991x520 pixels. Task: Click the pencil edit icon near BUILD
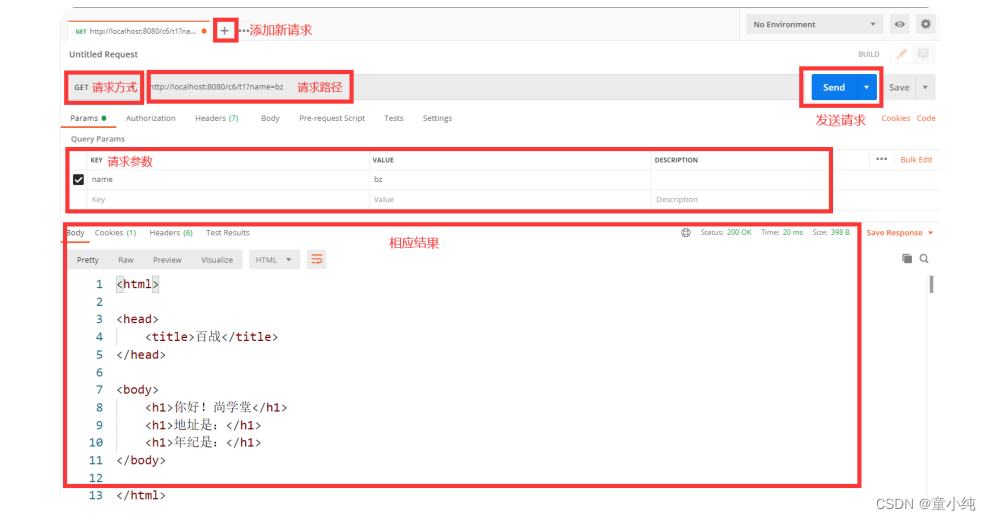click(x=901, y=54)
